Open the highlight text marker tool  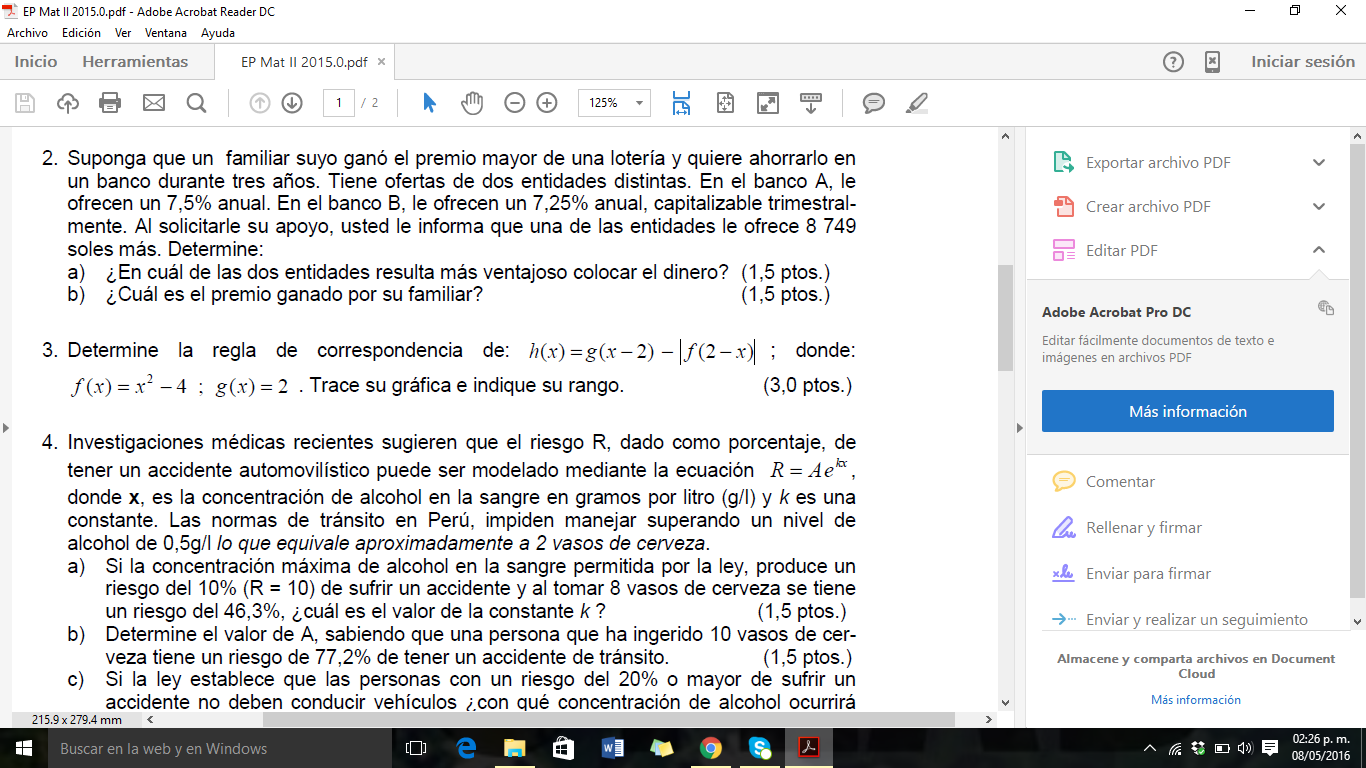tap(916, 103)
